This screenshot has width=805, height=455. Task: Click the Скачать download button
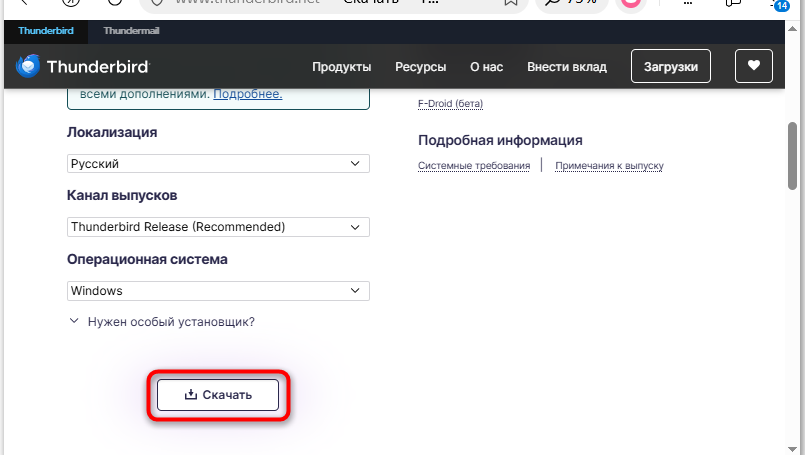click(218, 395)
